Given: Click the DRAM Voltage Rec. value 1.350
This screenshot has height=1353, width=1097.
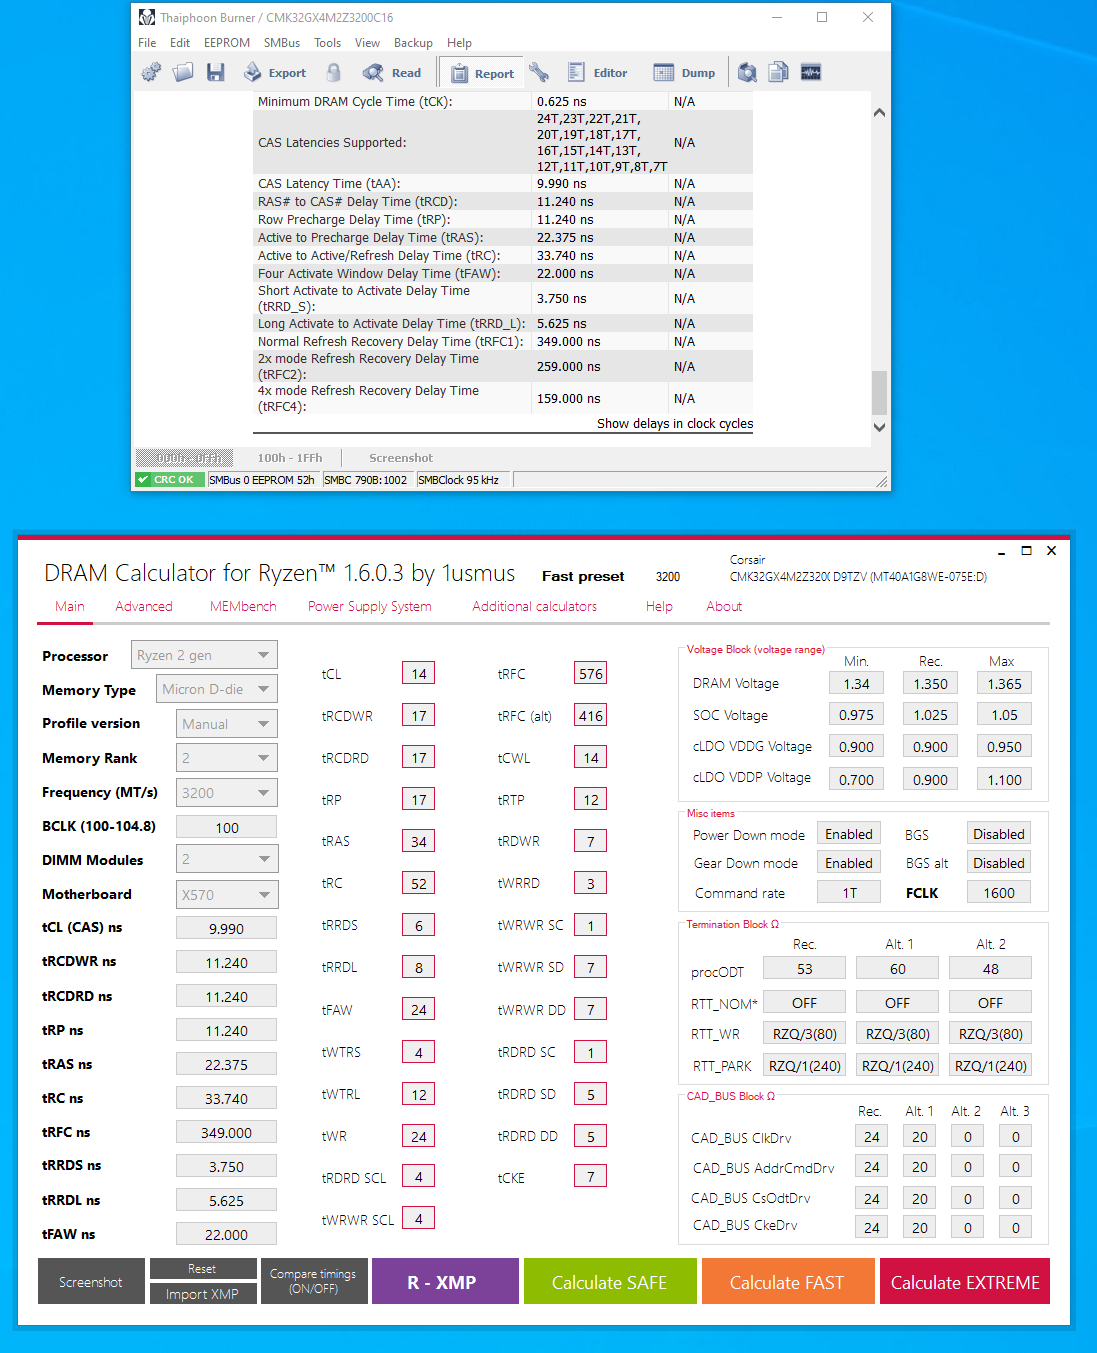Looking at the screenshot, I should click(931, 683).
